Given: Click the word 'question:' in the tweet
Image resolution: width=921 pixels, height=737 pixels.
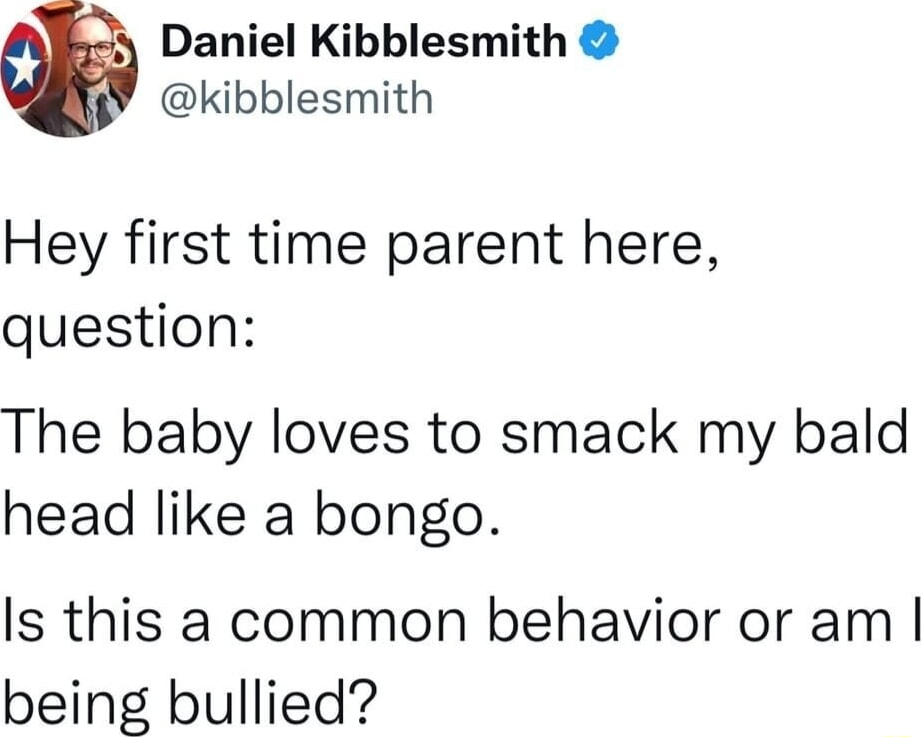Looking at the screenshot, I should (129, 330).
